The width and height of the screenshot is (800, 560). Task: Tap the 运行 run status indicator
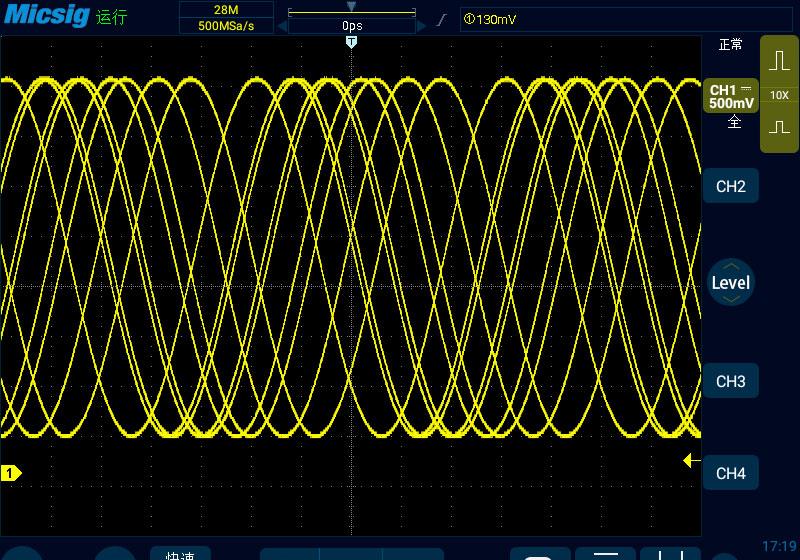pyautogui.click(x=112, y=17)
